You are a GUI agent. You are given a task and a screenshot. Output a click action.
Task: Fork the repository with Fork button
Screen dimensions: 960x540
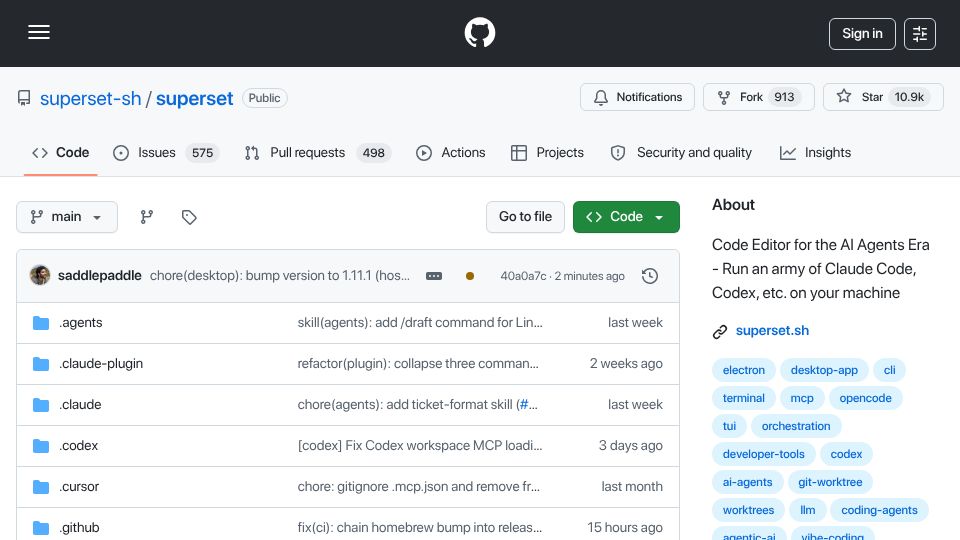click(x=759, y=97)
